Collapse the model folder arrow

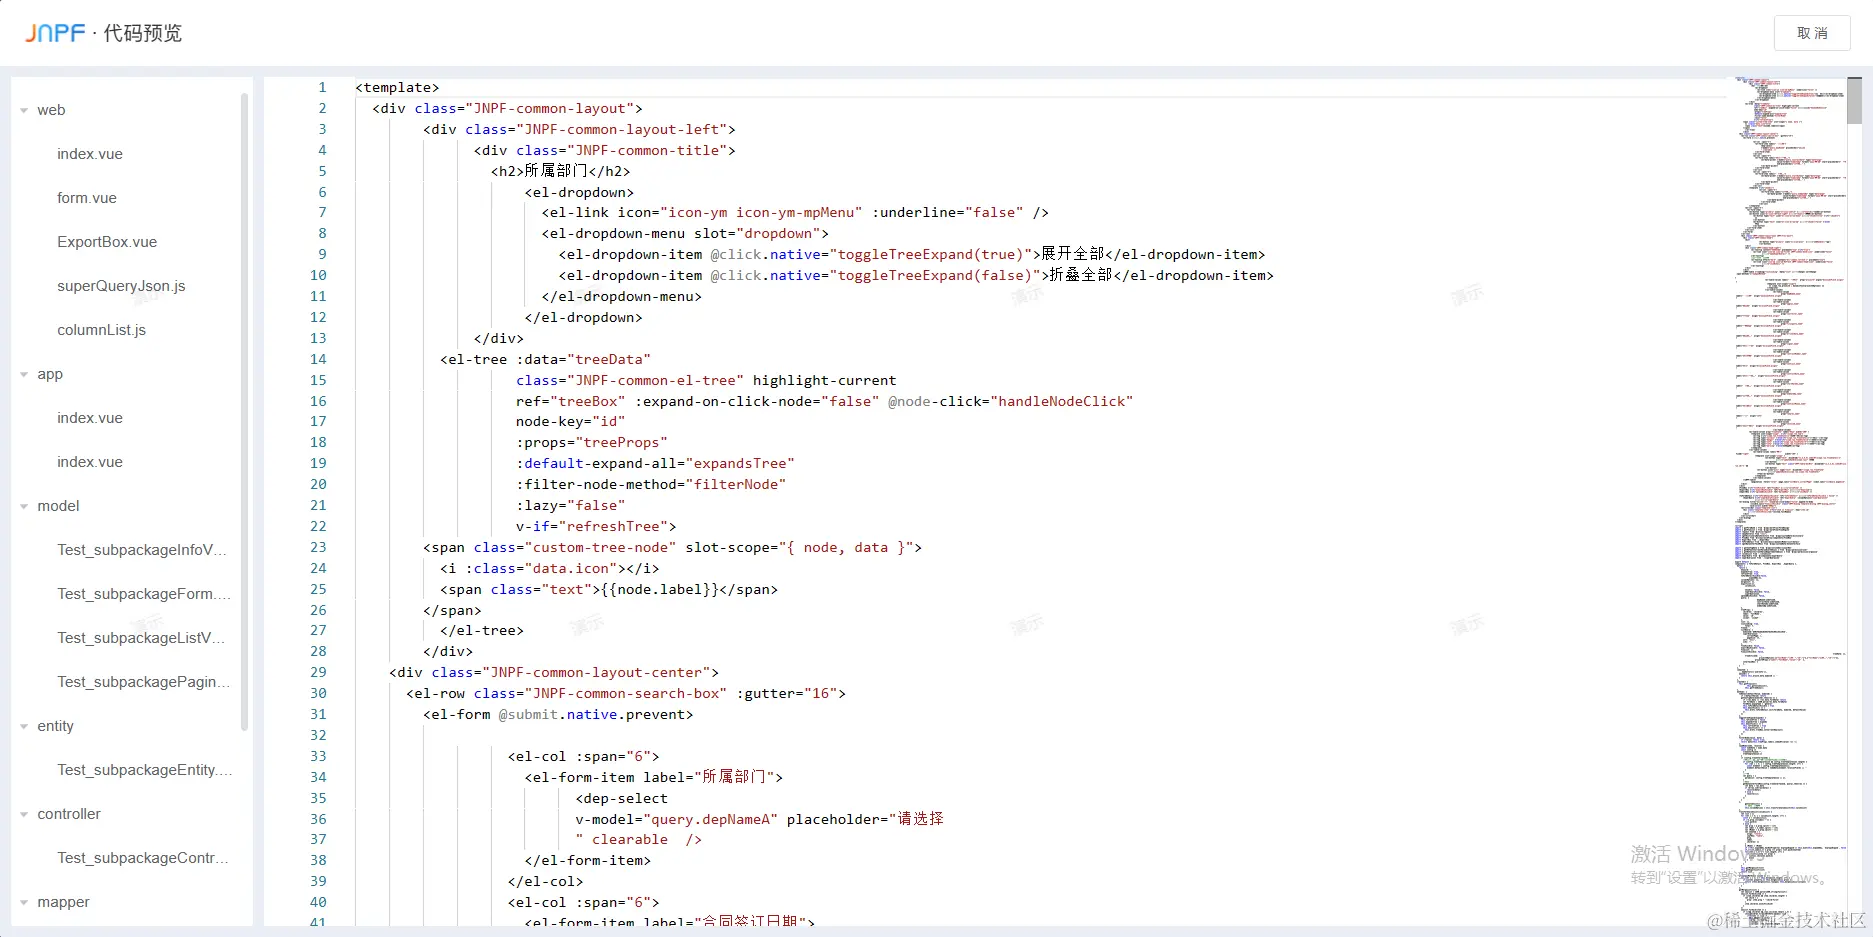(24, 506)
